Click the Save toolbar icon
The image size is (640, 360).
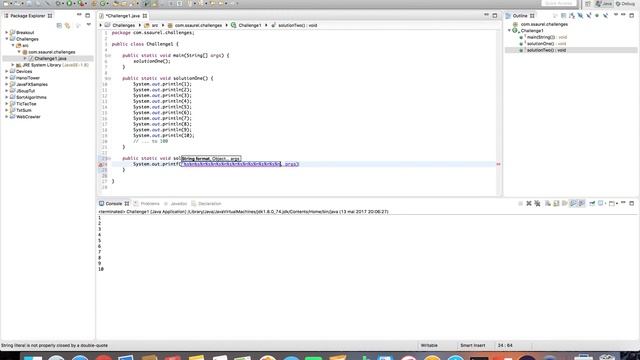tap(29, 3)
